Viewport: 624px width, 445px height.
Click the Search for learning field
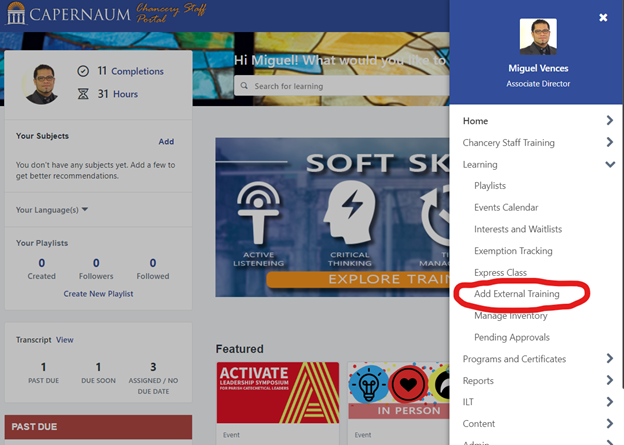tap(341, 86)
